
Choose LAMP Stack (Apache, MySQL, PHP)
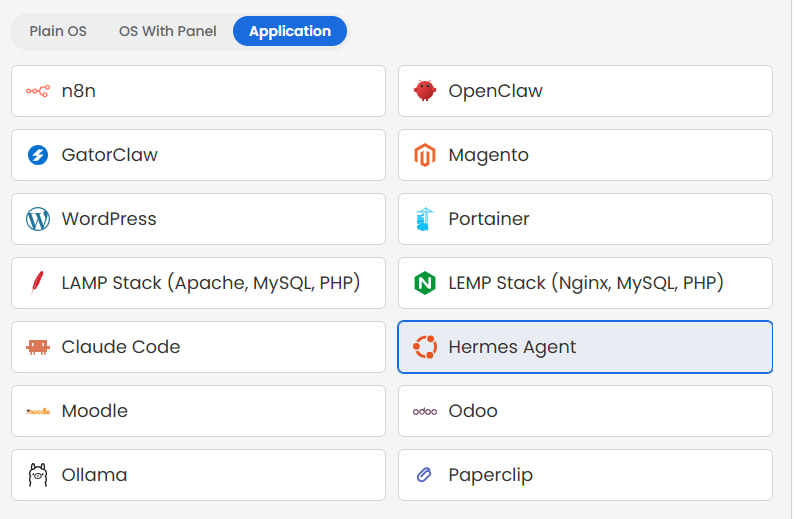coord(198,283)
